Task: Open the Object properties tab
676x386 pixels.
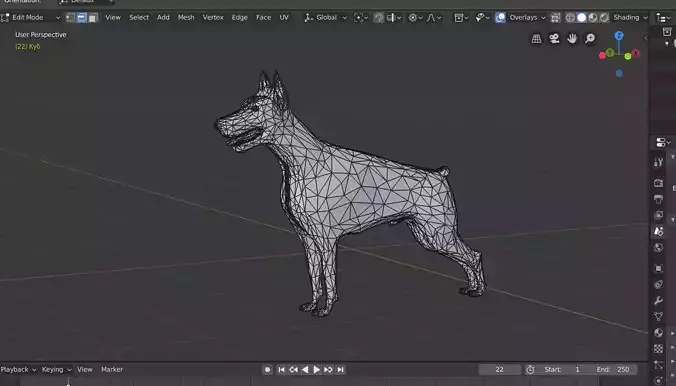Action: [x=658, y=268]
